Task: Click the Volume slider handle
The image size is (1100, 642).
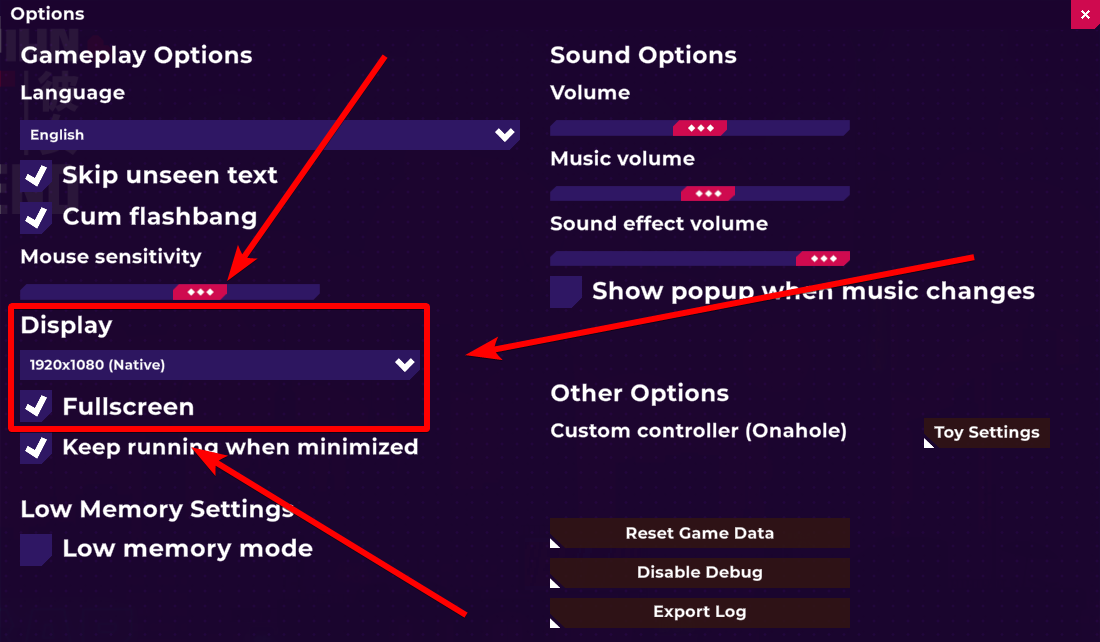Action: (x=700, y=128)
